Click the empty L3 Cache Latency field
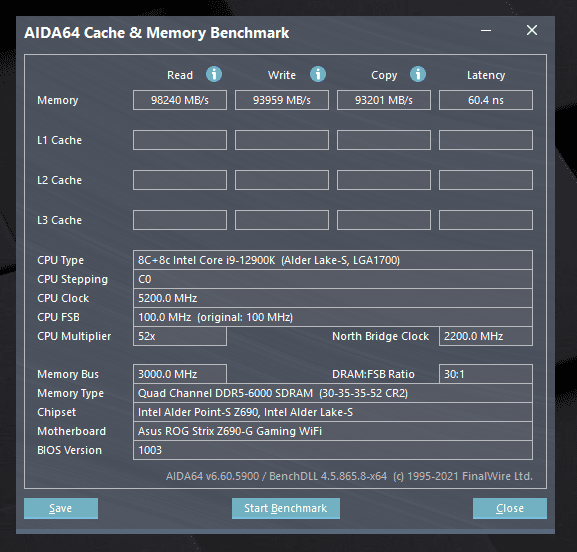 pyautogui.click(x=486, y=220)
